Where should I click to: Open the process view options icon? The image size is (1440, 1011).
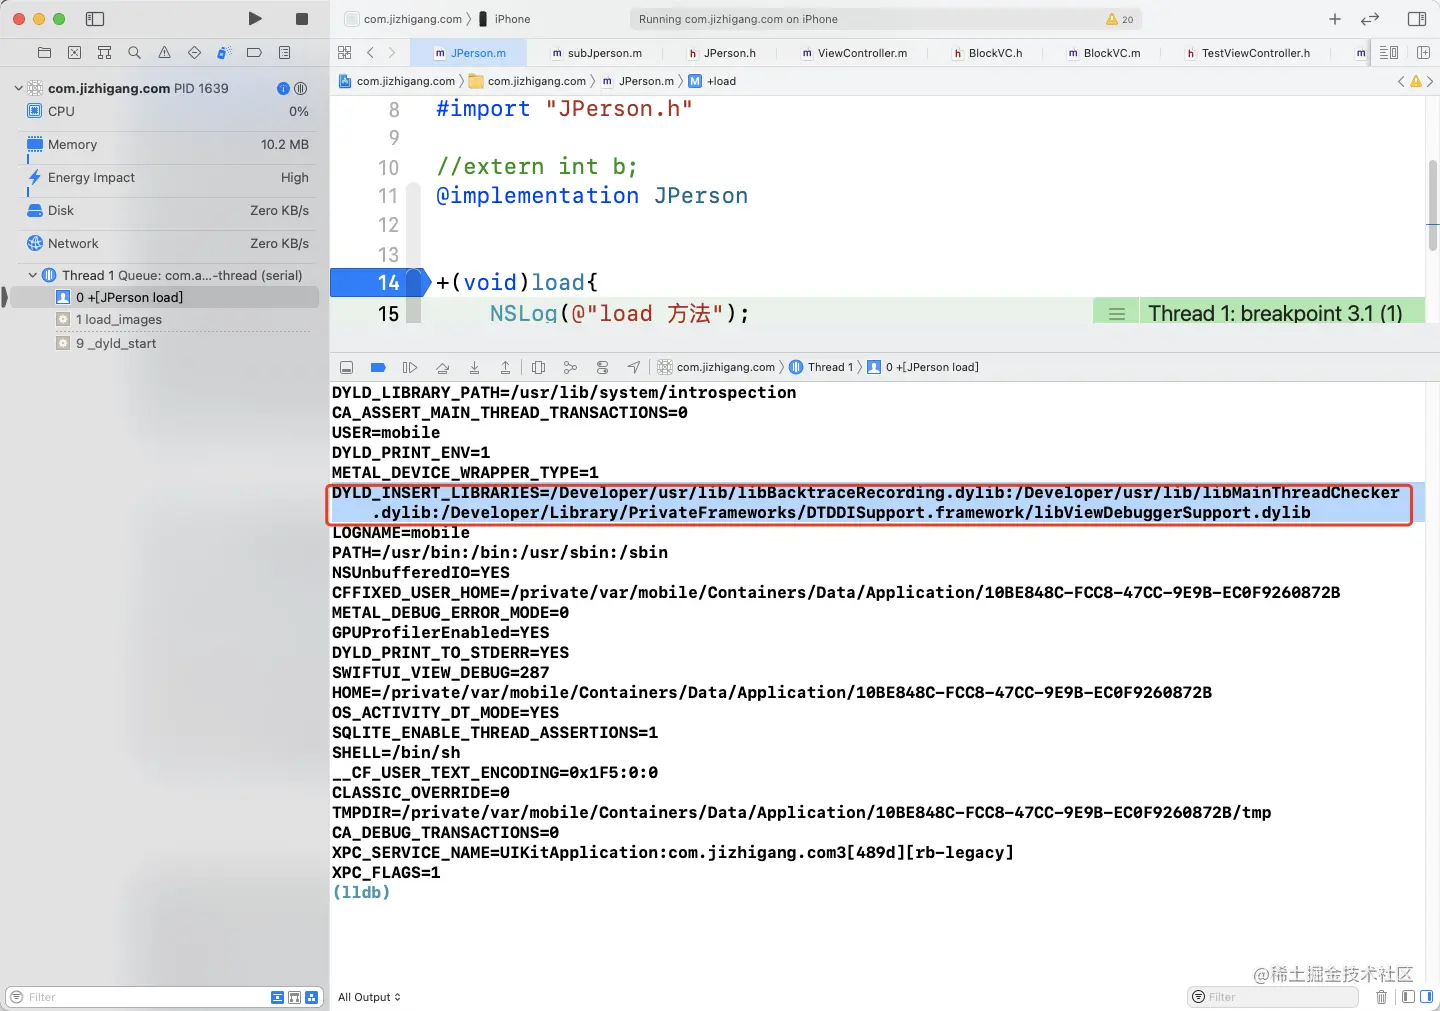point(300,88)
